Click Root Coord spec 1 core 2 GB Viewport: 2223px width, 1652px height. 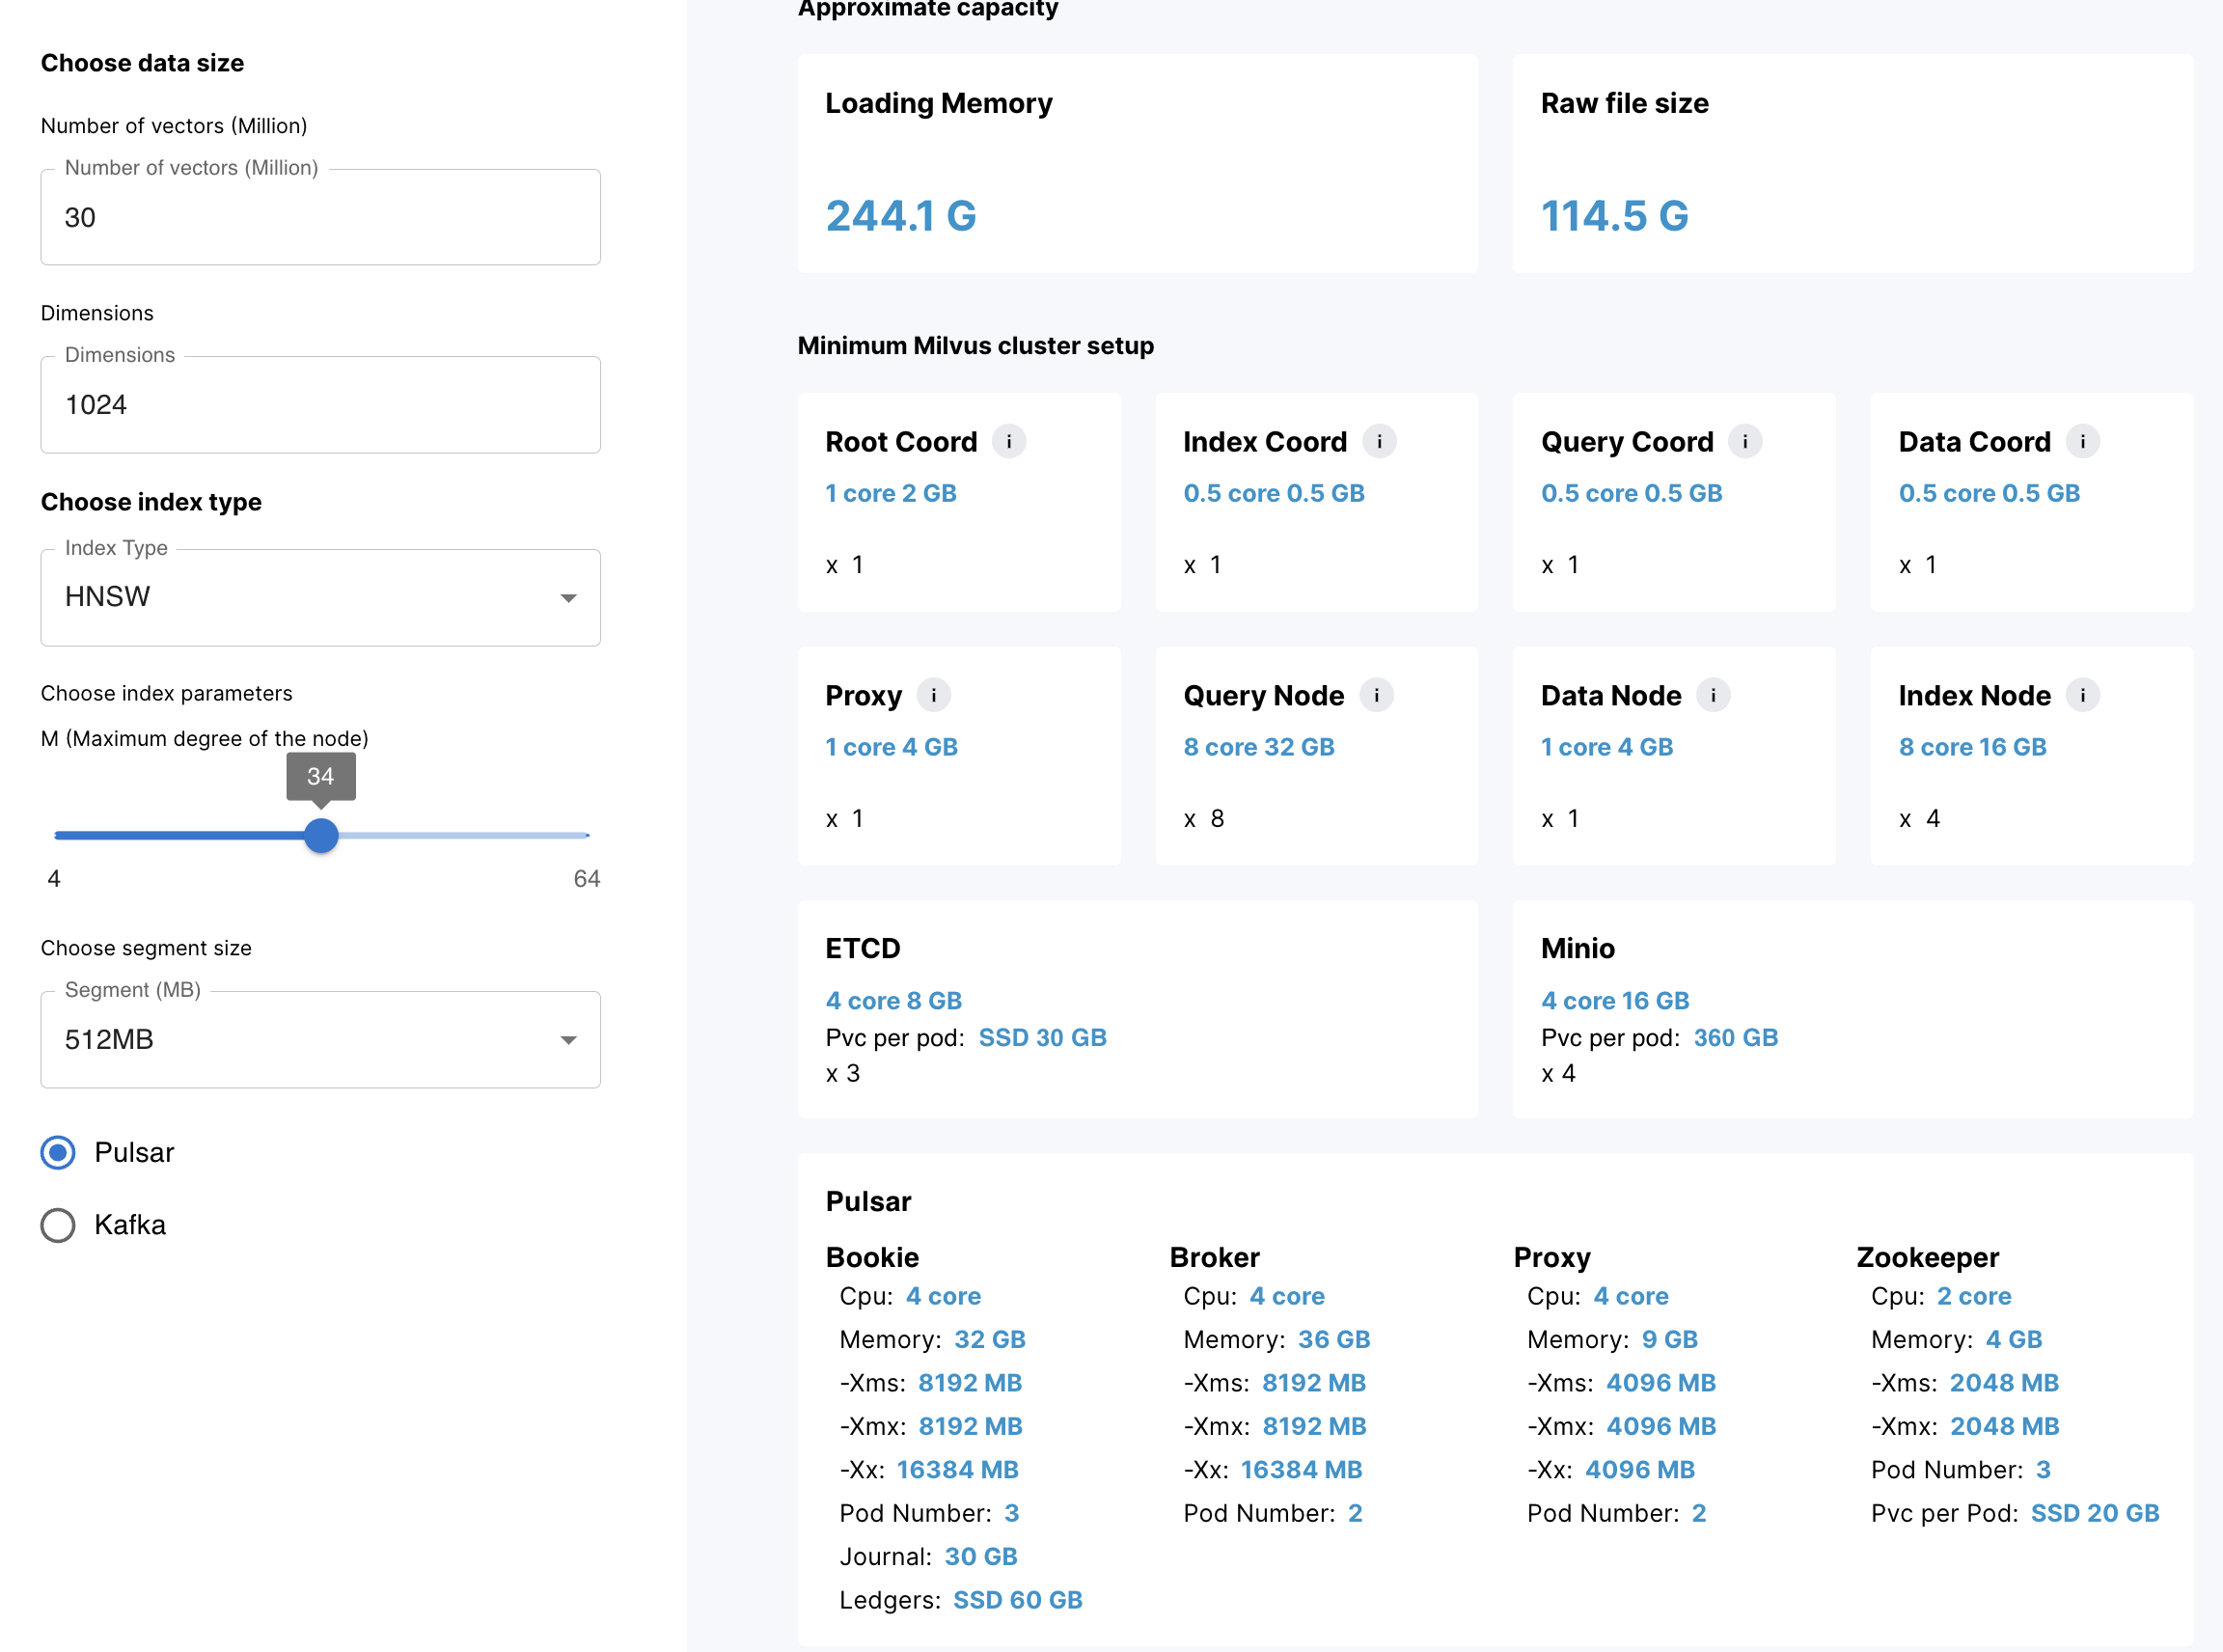[x=891, y=493]
